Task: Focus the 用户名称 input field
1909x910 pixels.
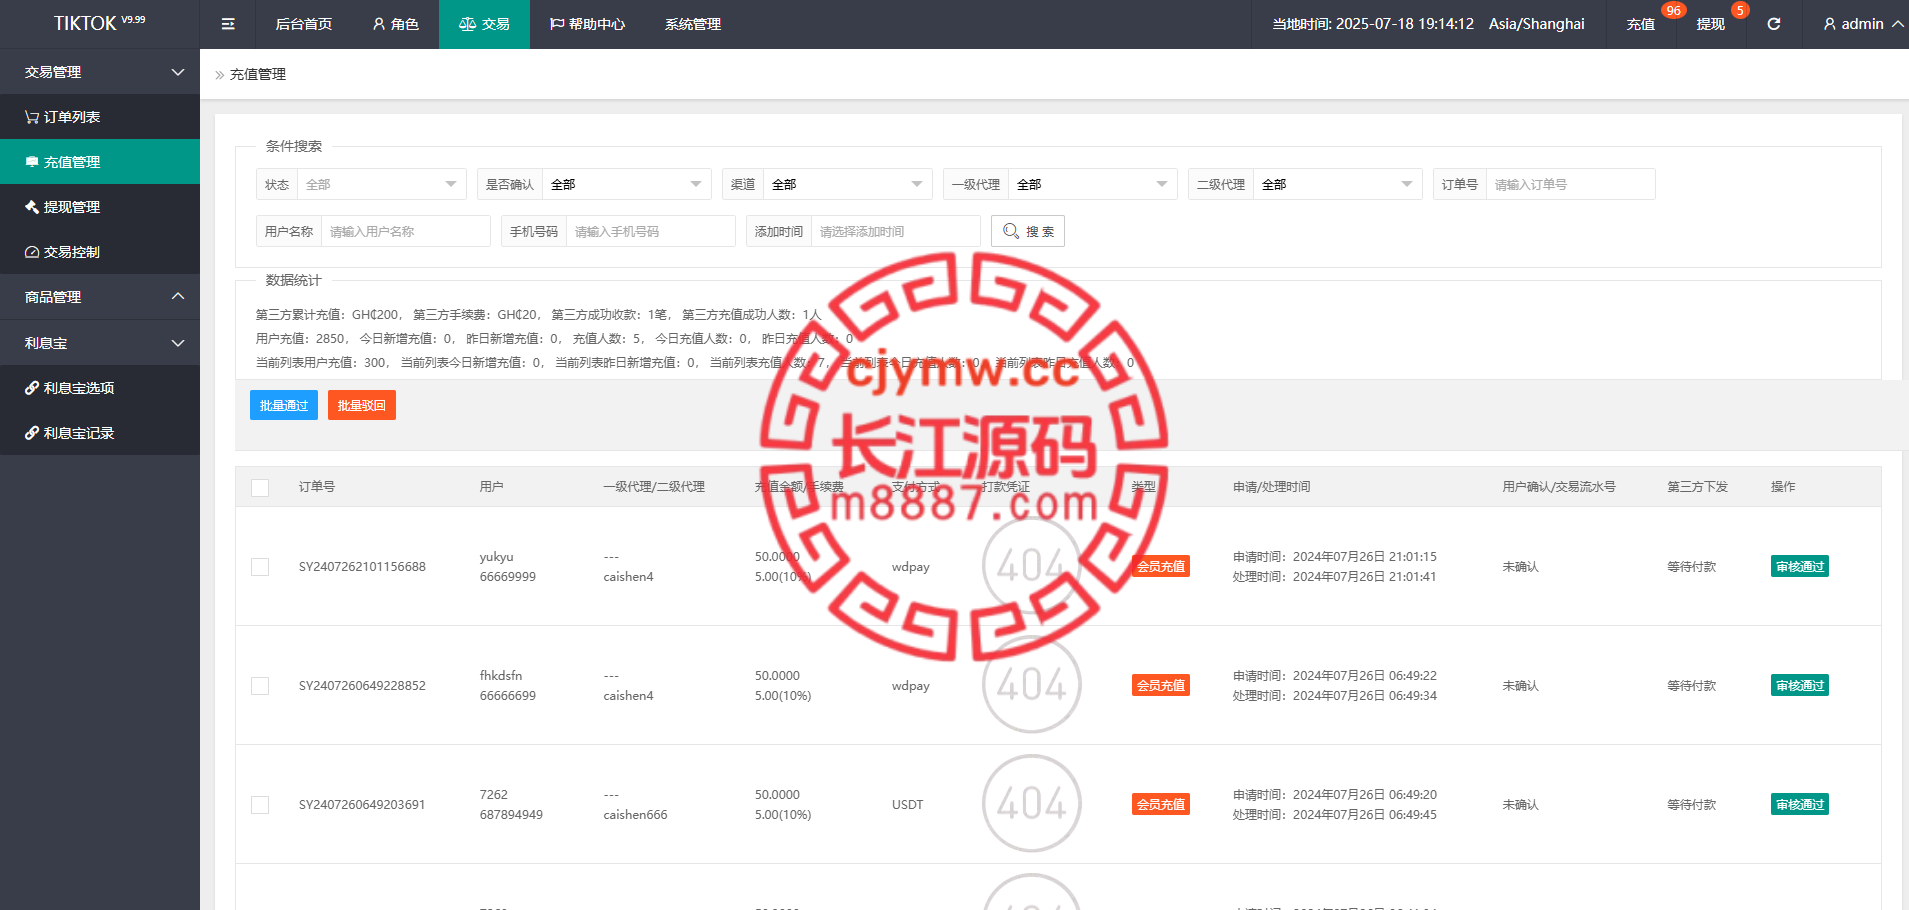Action: click(405, 231)
